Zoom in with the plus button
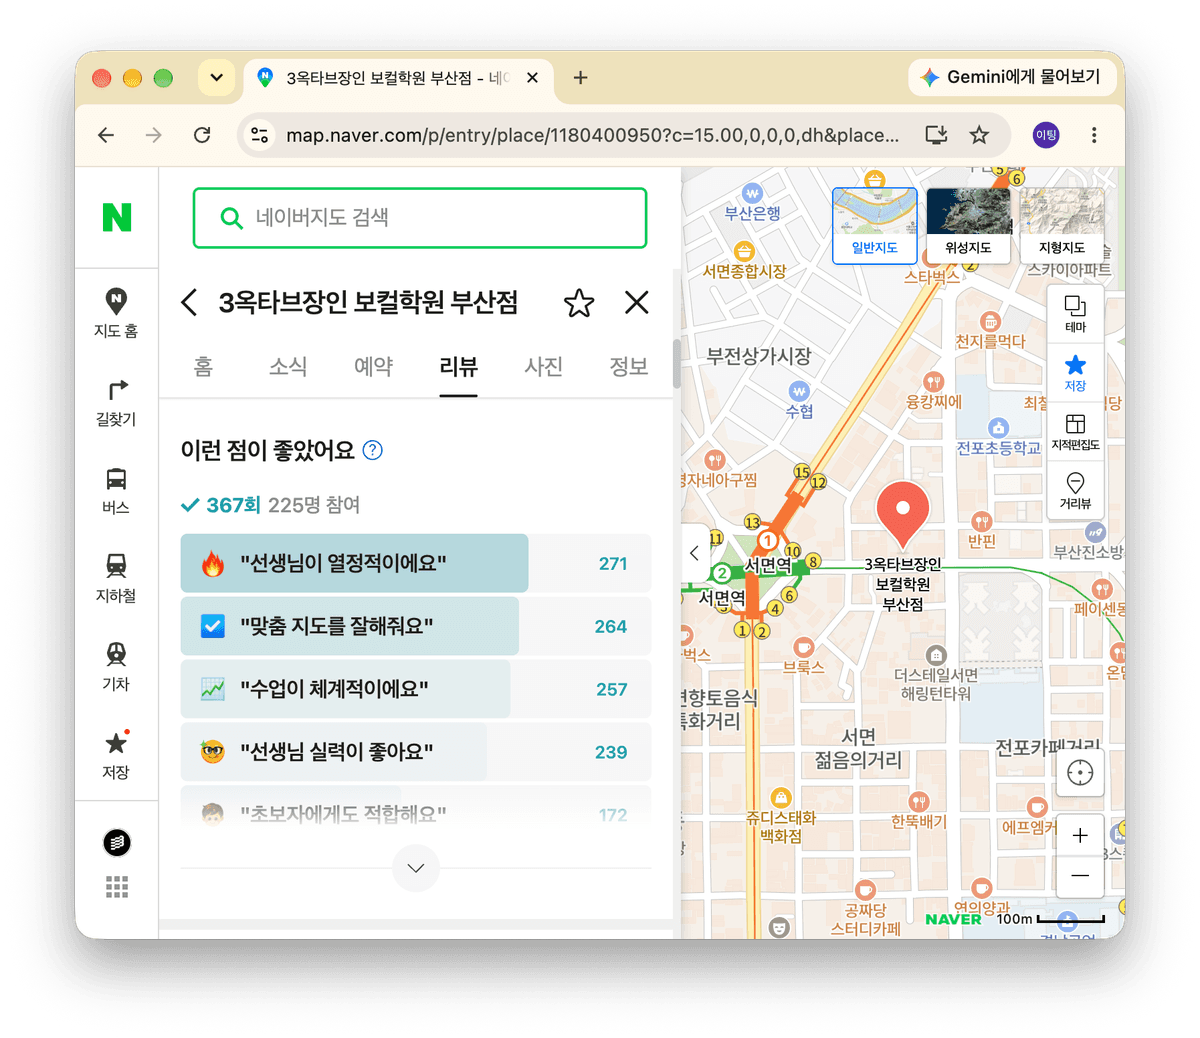Screen dimensions: 1200x1038 coord(1080,835)
